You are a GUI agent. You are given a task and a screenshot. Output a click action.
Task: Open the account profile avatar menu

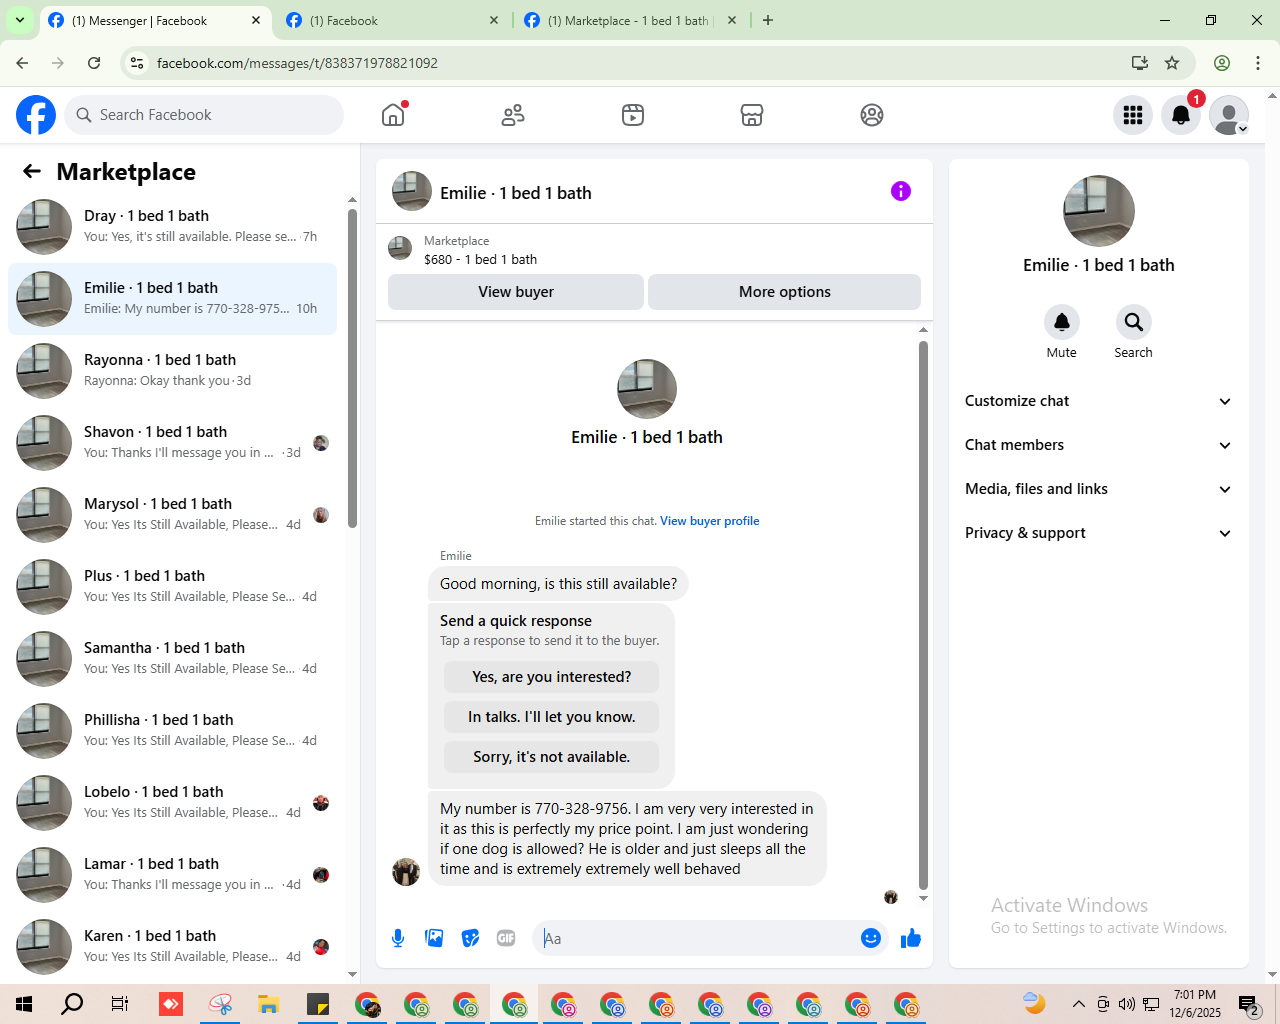click(1229, 115)
